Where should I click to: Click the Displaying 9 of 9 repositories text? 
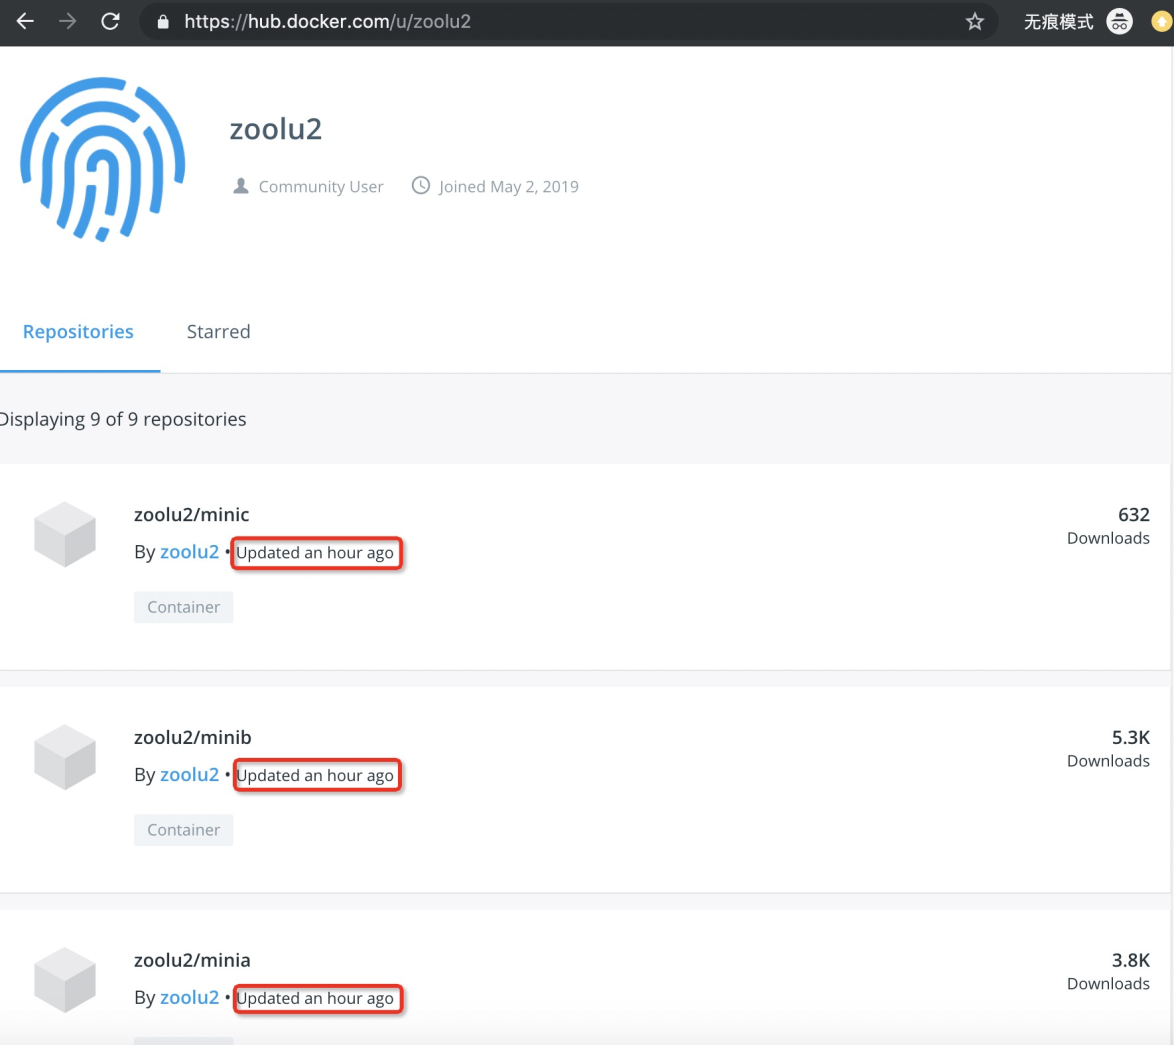tap(123, 419)
